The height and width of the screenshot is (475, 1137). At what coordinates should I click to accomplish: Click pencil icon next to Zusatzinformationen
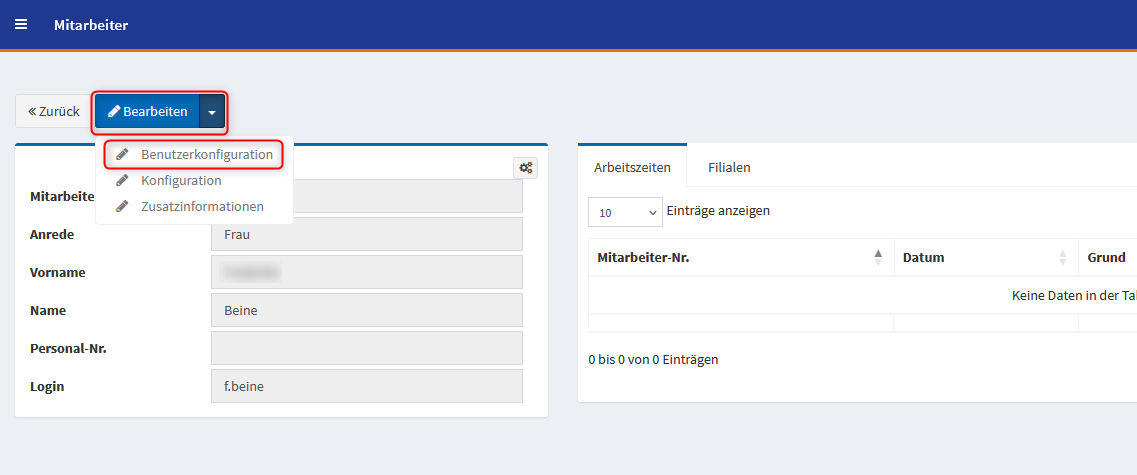122,207
